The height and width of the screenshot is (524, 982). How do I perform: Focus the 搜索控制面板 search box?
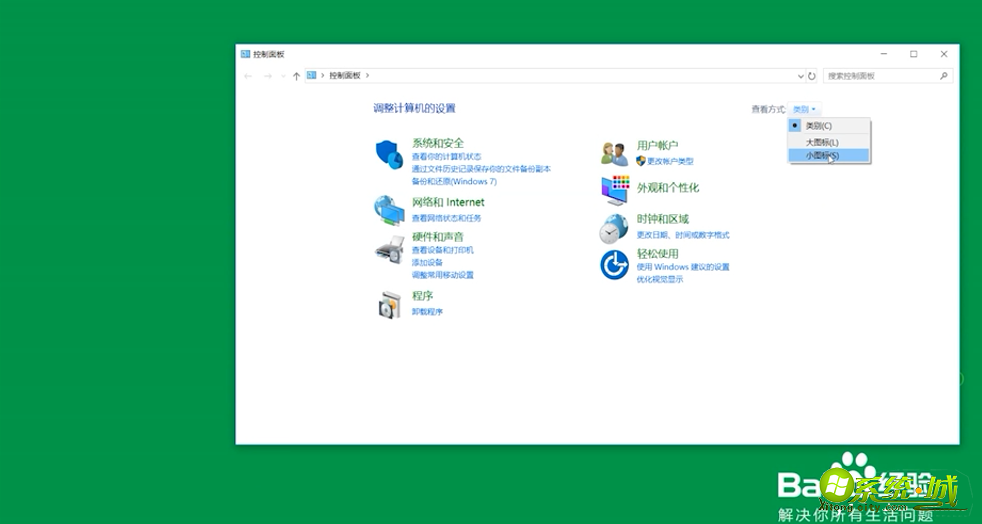click(x=888, y=76)
